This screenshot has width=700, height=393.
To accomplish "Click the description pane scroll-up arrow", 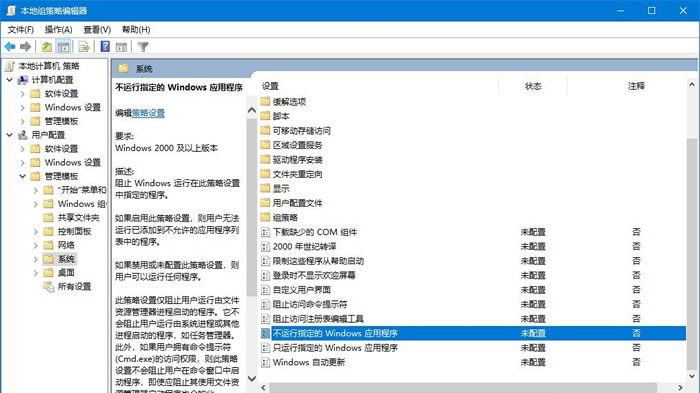I will pyautogui.click(x=252, y=109).
